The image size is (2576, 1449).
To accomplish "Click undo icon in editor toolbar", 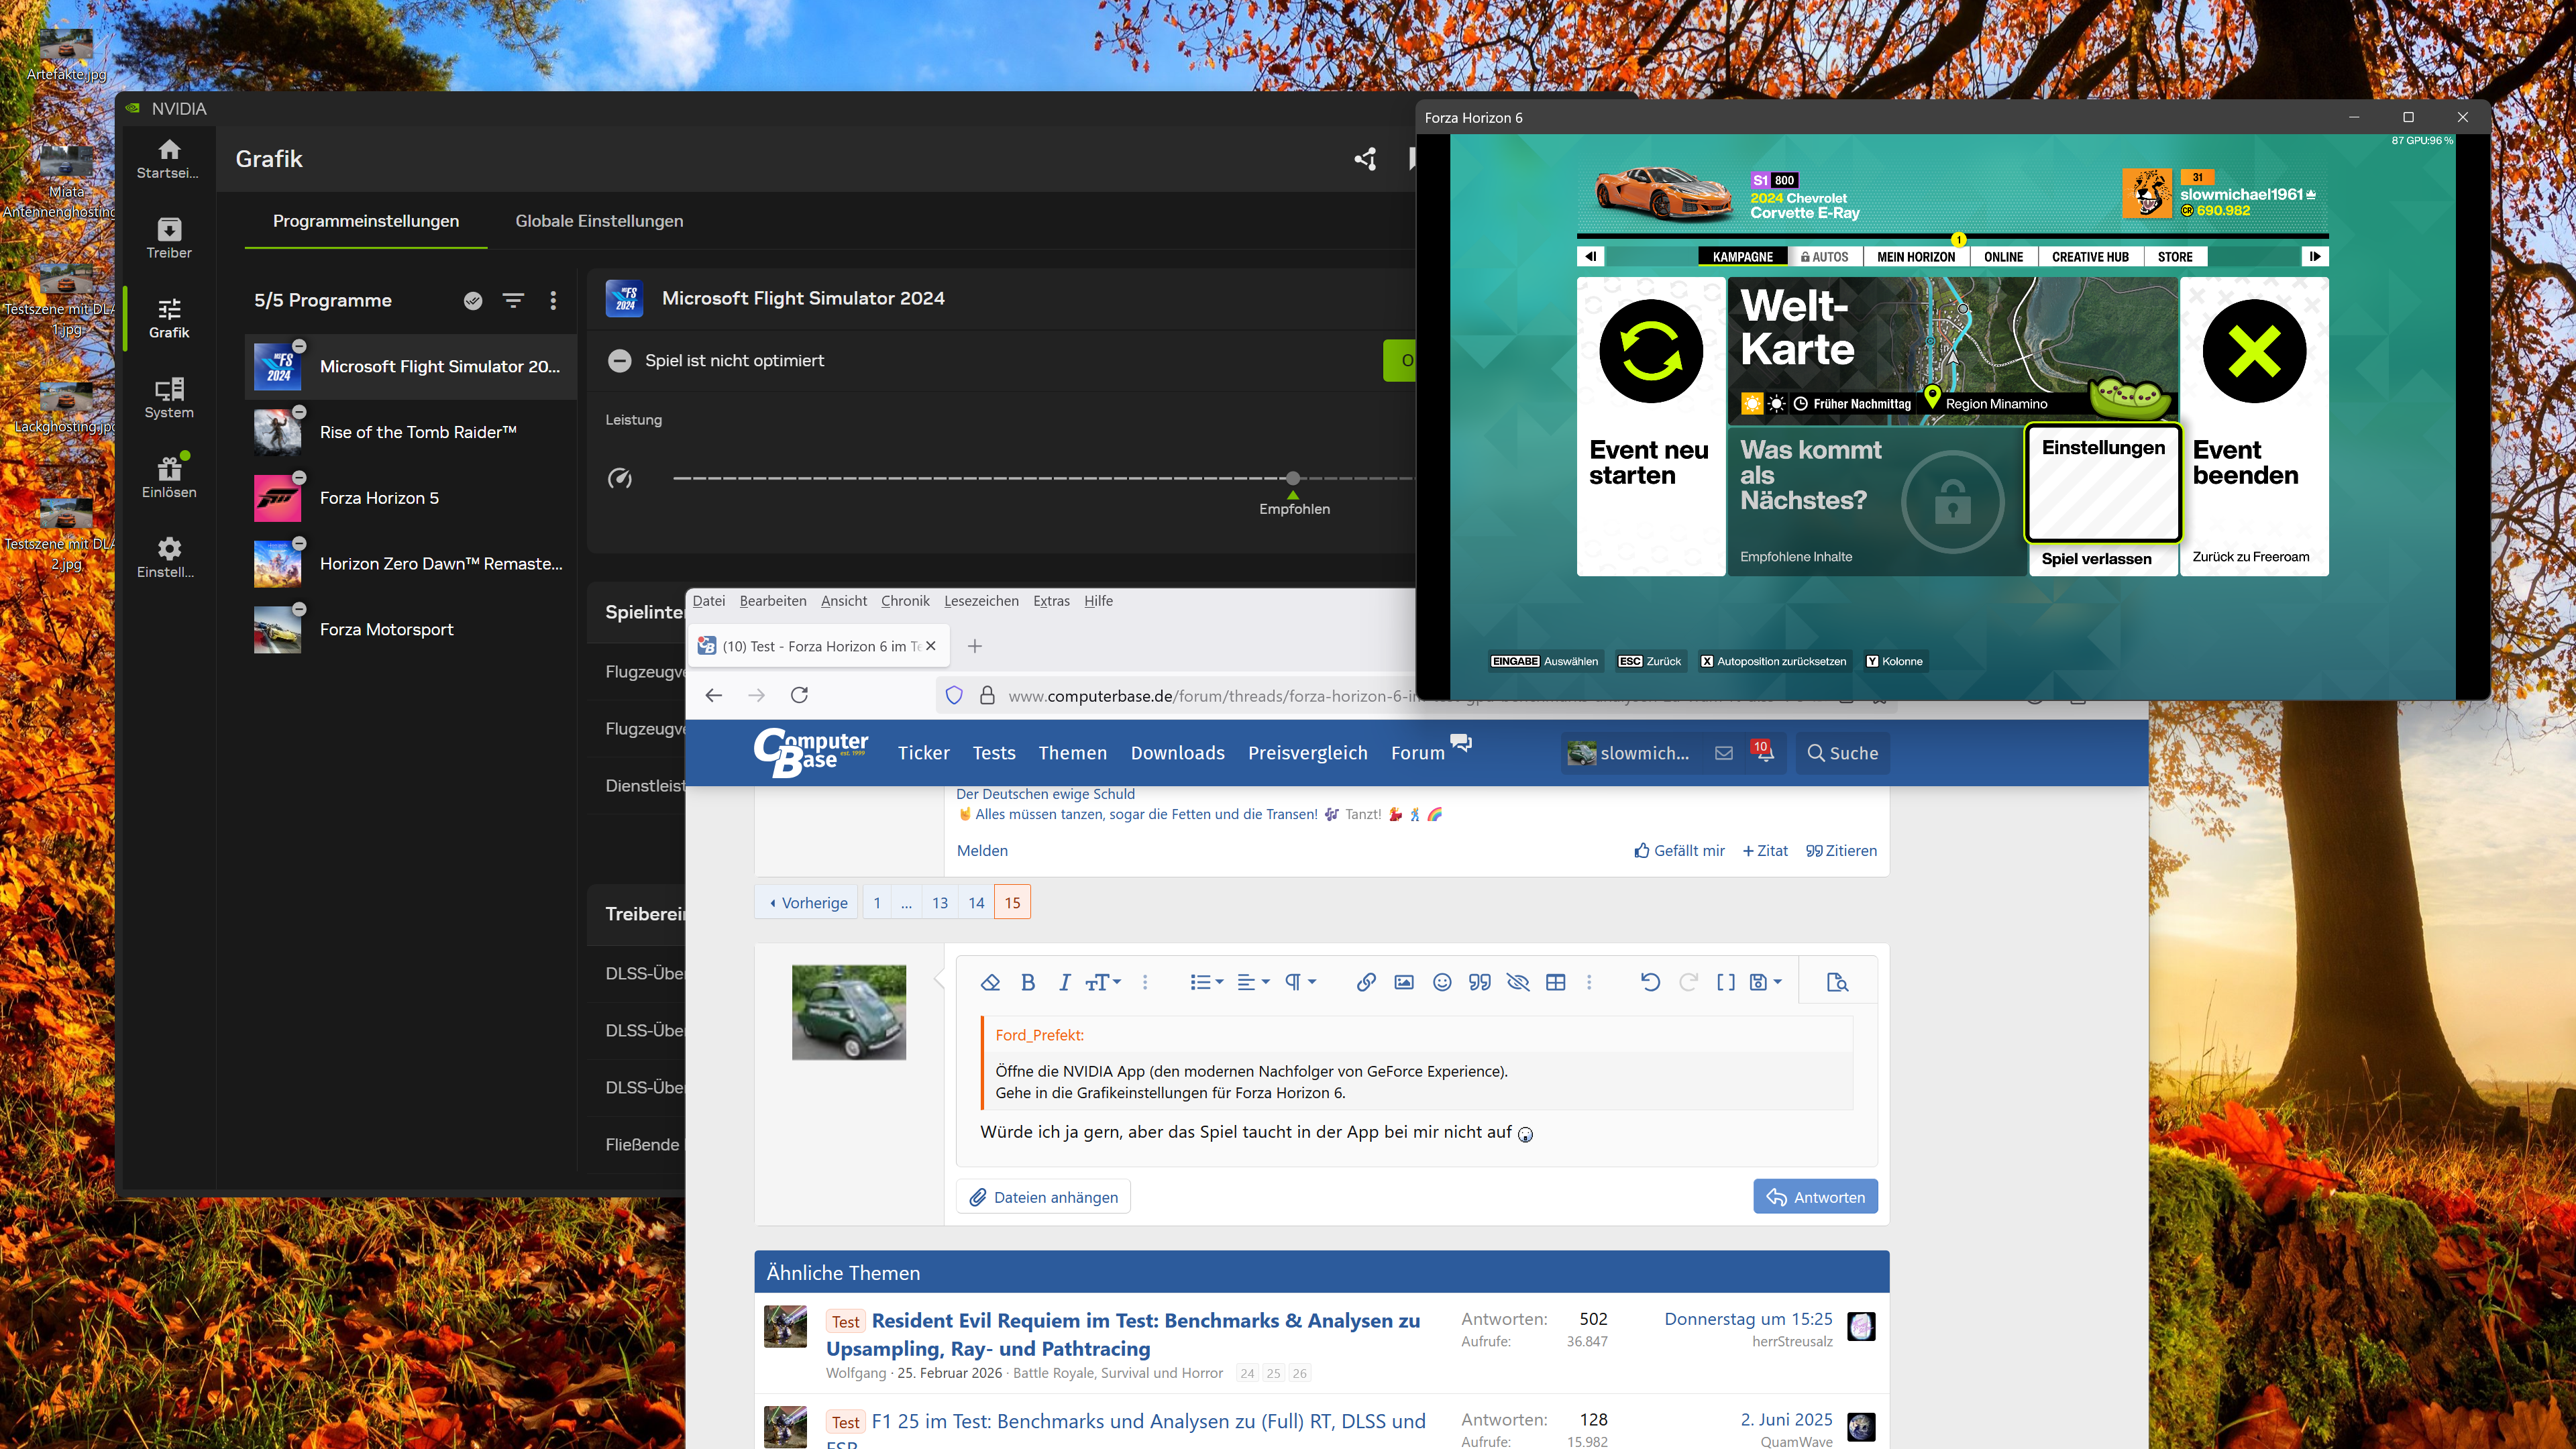I will [1650, 982].
